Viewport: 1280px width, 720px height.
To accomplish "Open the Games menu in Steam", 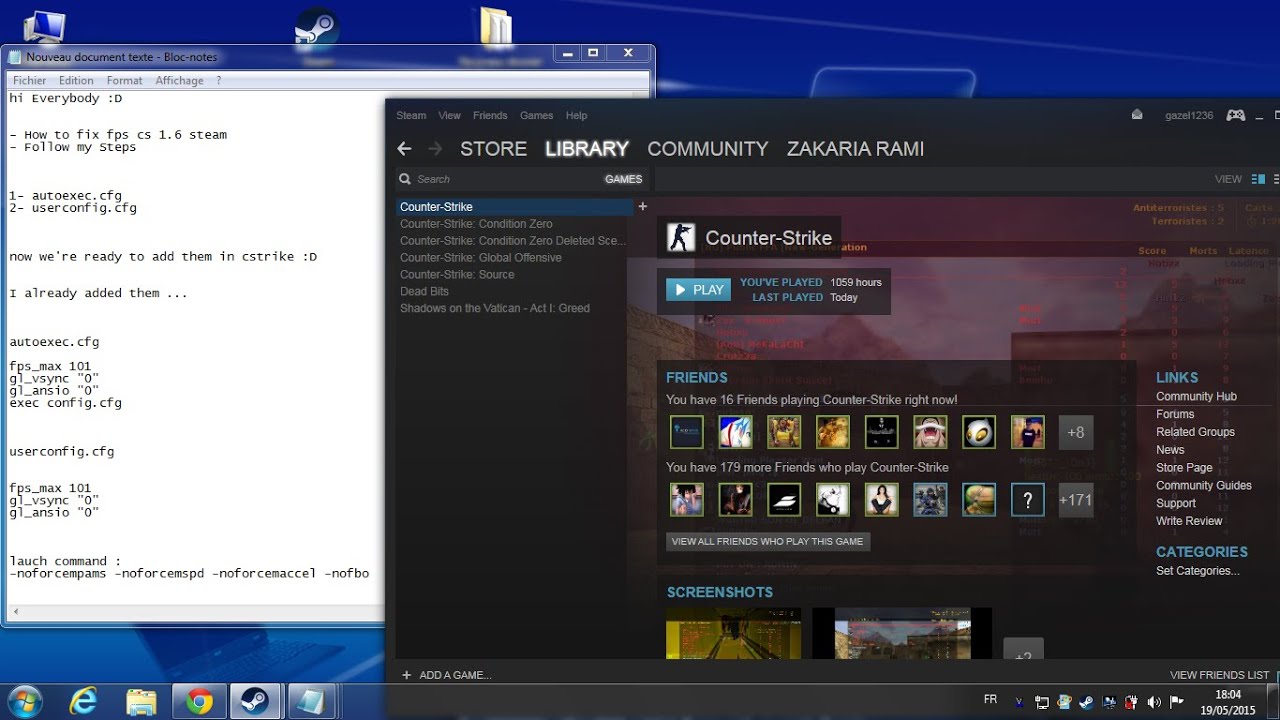I will pos(536,115).
